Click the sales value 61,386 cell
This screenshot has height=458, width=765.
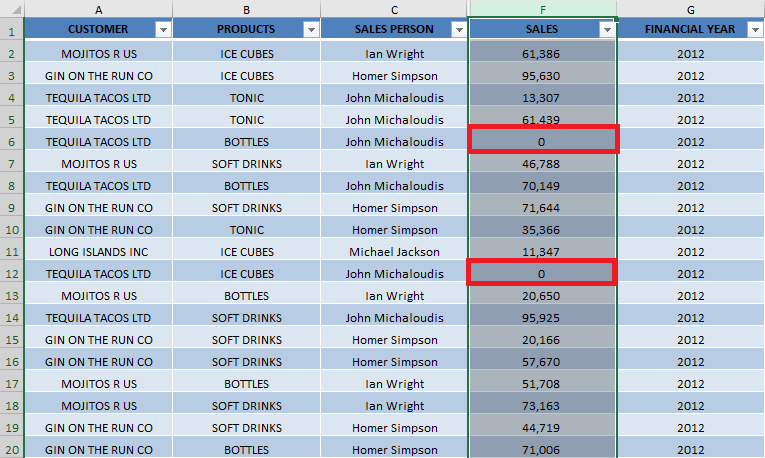(x=543, y=54)
